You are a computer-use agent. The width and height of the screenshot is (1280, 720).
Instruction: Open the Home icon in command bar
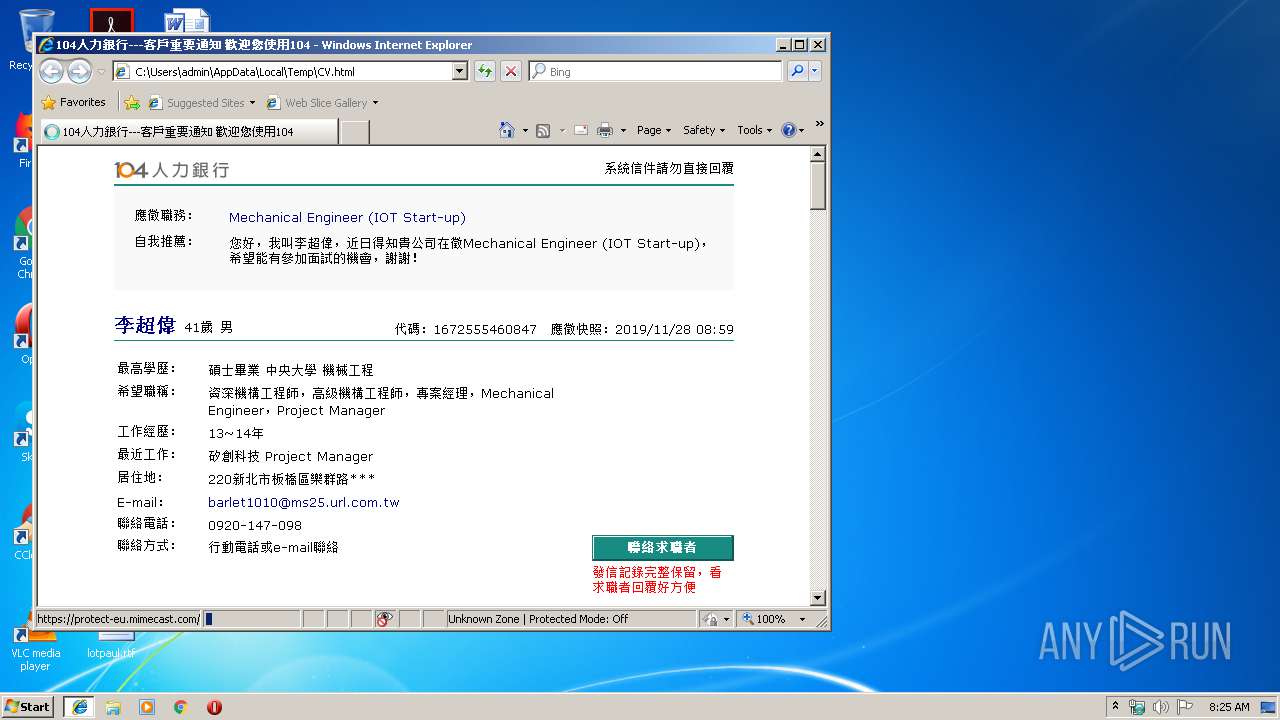(x=507, y=130)
